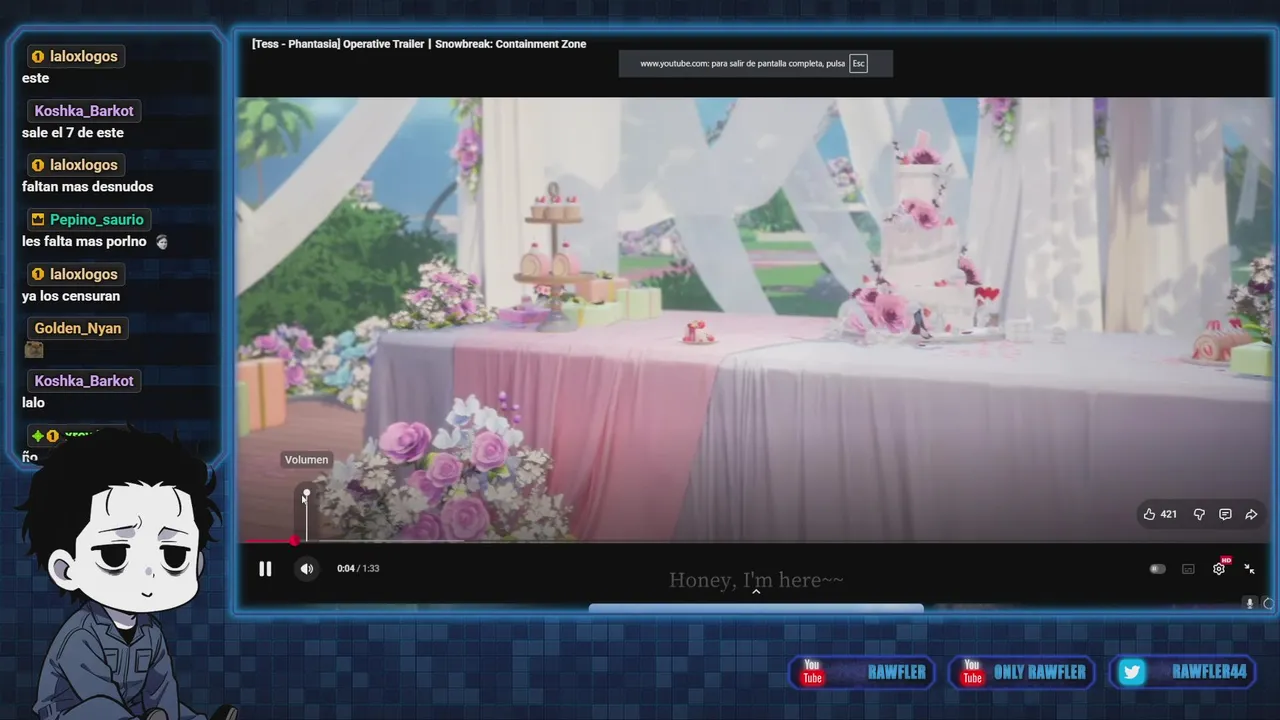Pause the trailer video
The width and height of the screenshot is (1280, 720).
coord(265,569)
